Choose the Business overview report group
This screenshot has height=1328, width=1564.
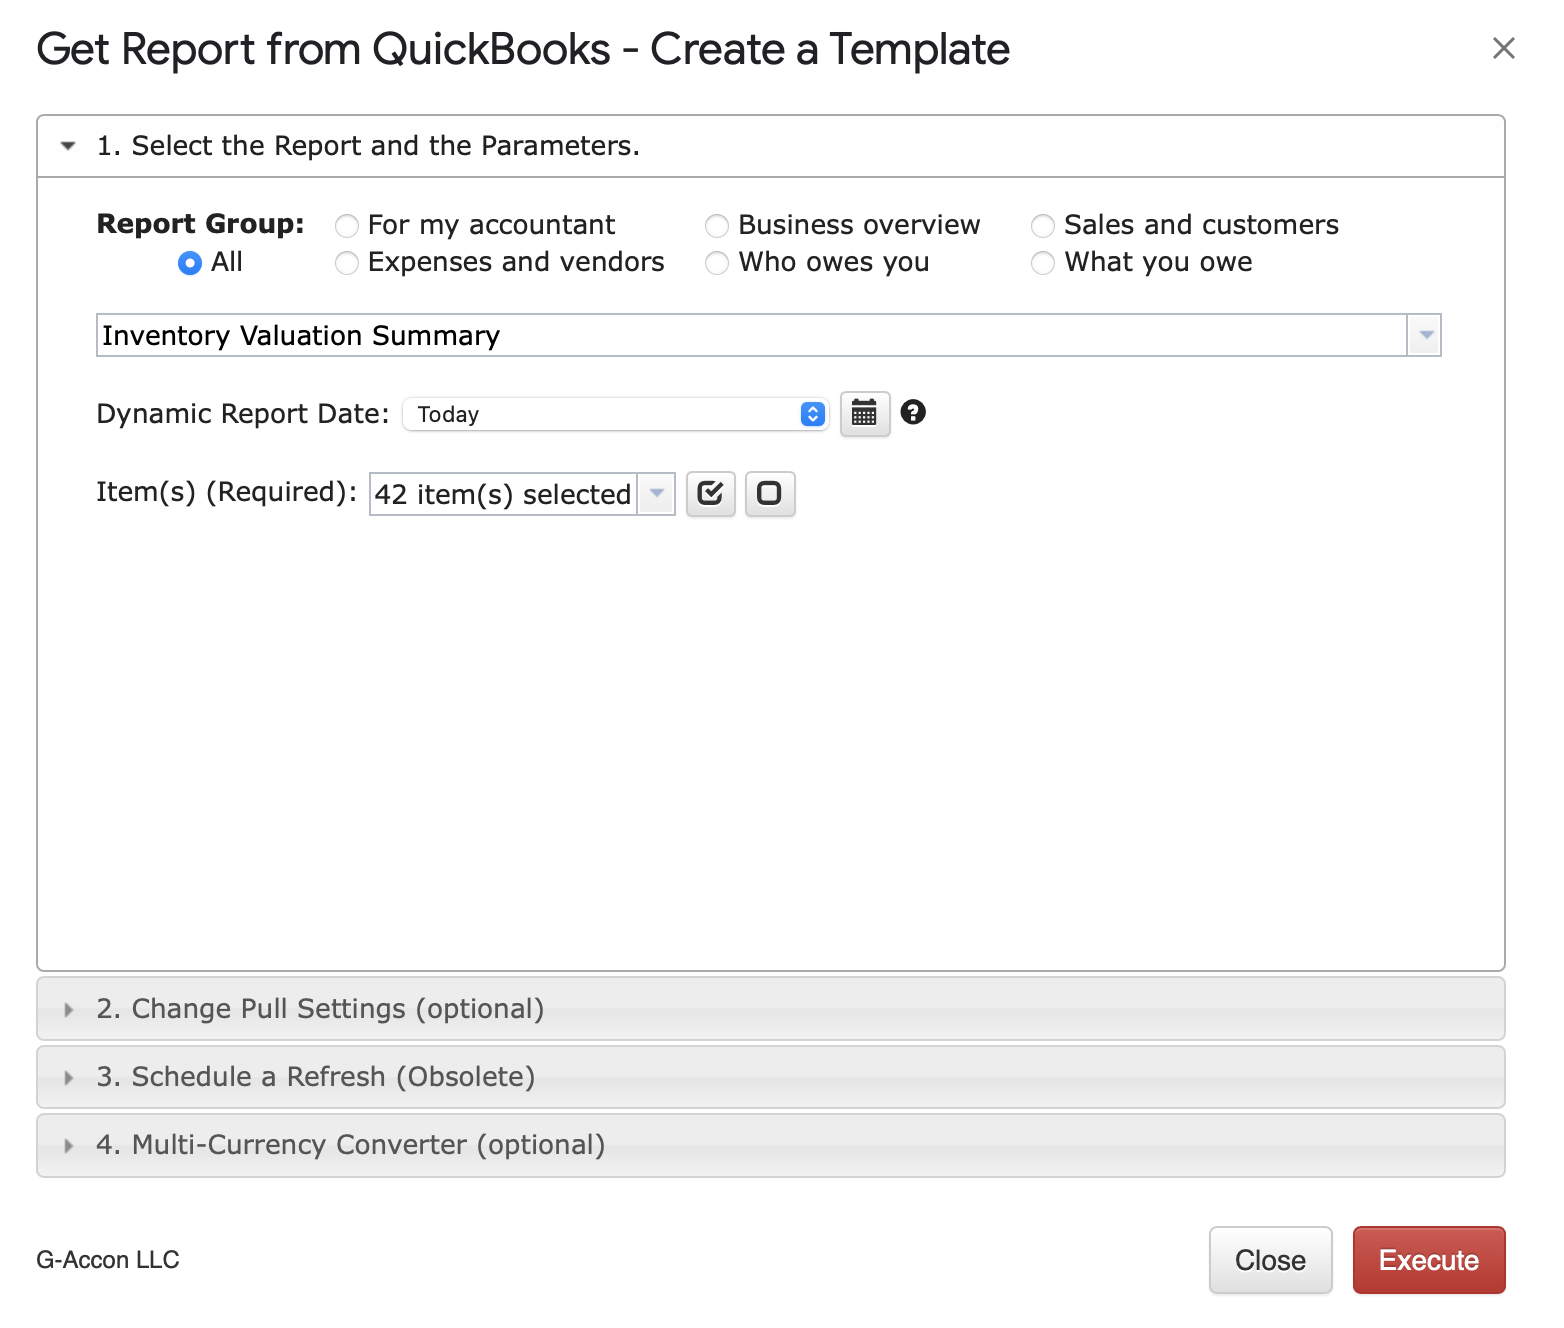[x=717, y=226]
